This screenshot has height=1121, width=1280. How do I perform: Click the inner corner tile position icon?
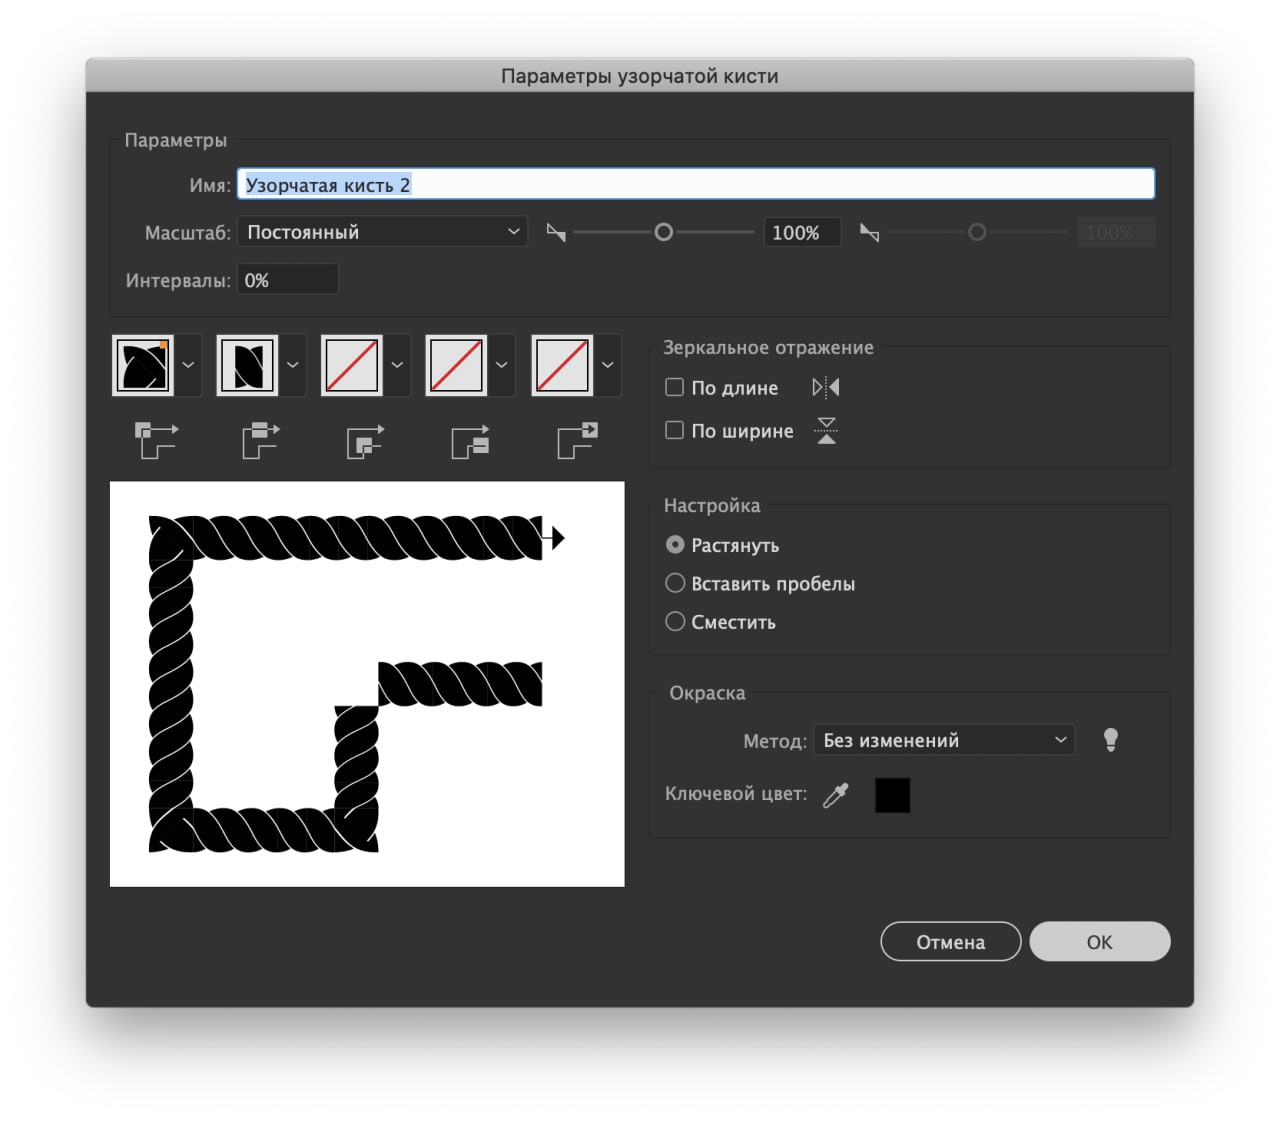pyautogui.click(x=365, y=440)
